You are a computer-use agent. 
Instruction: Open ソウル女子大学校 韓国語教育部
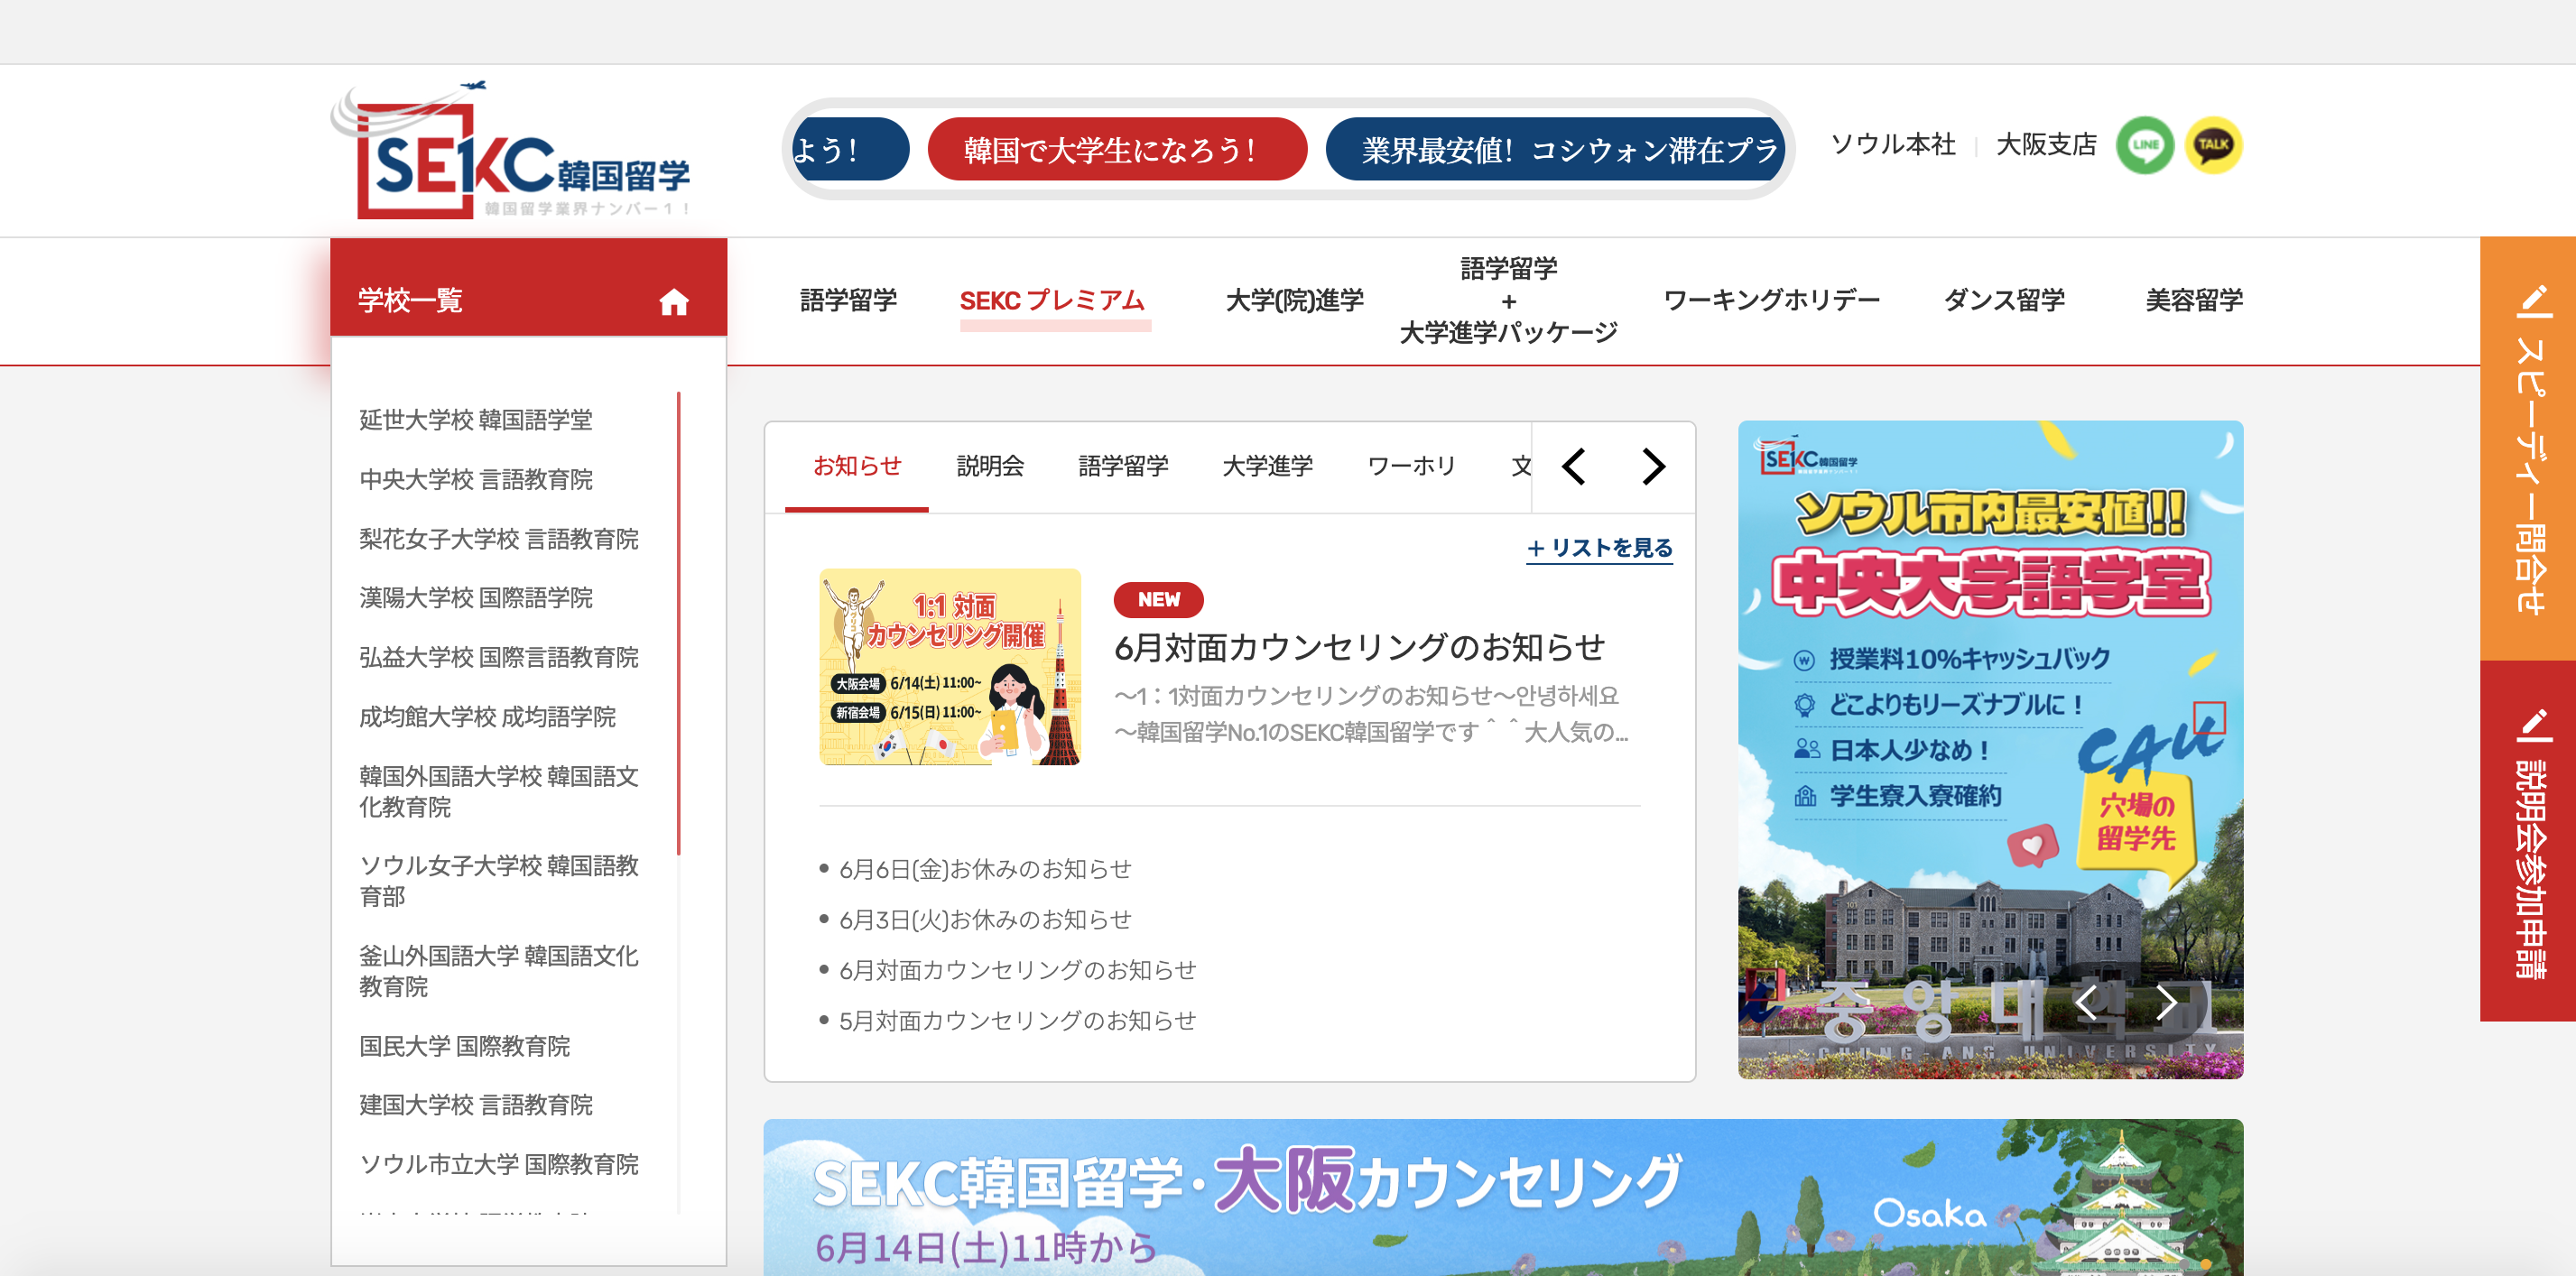(x=499, y=881)
